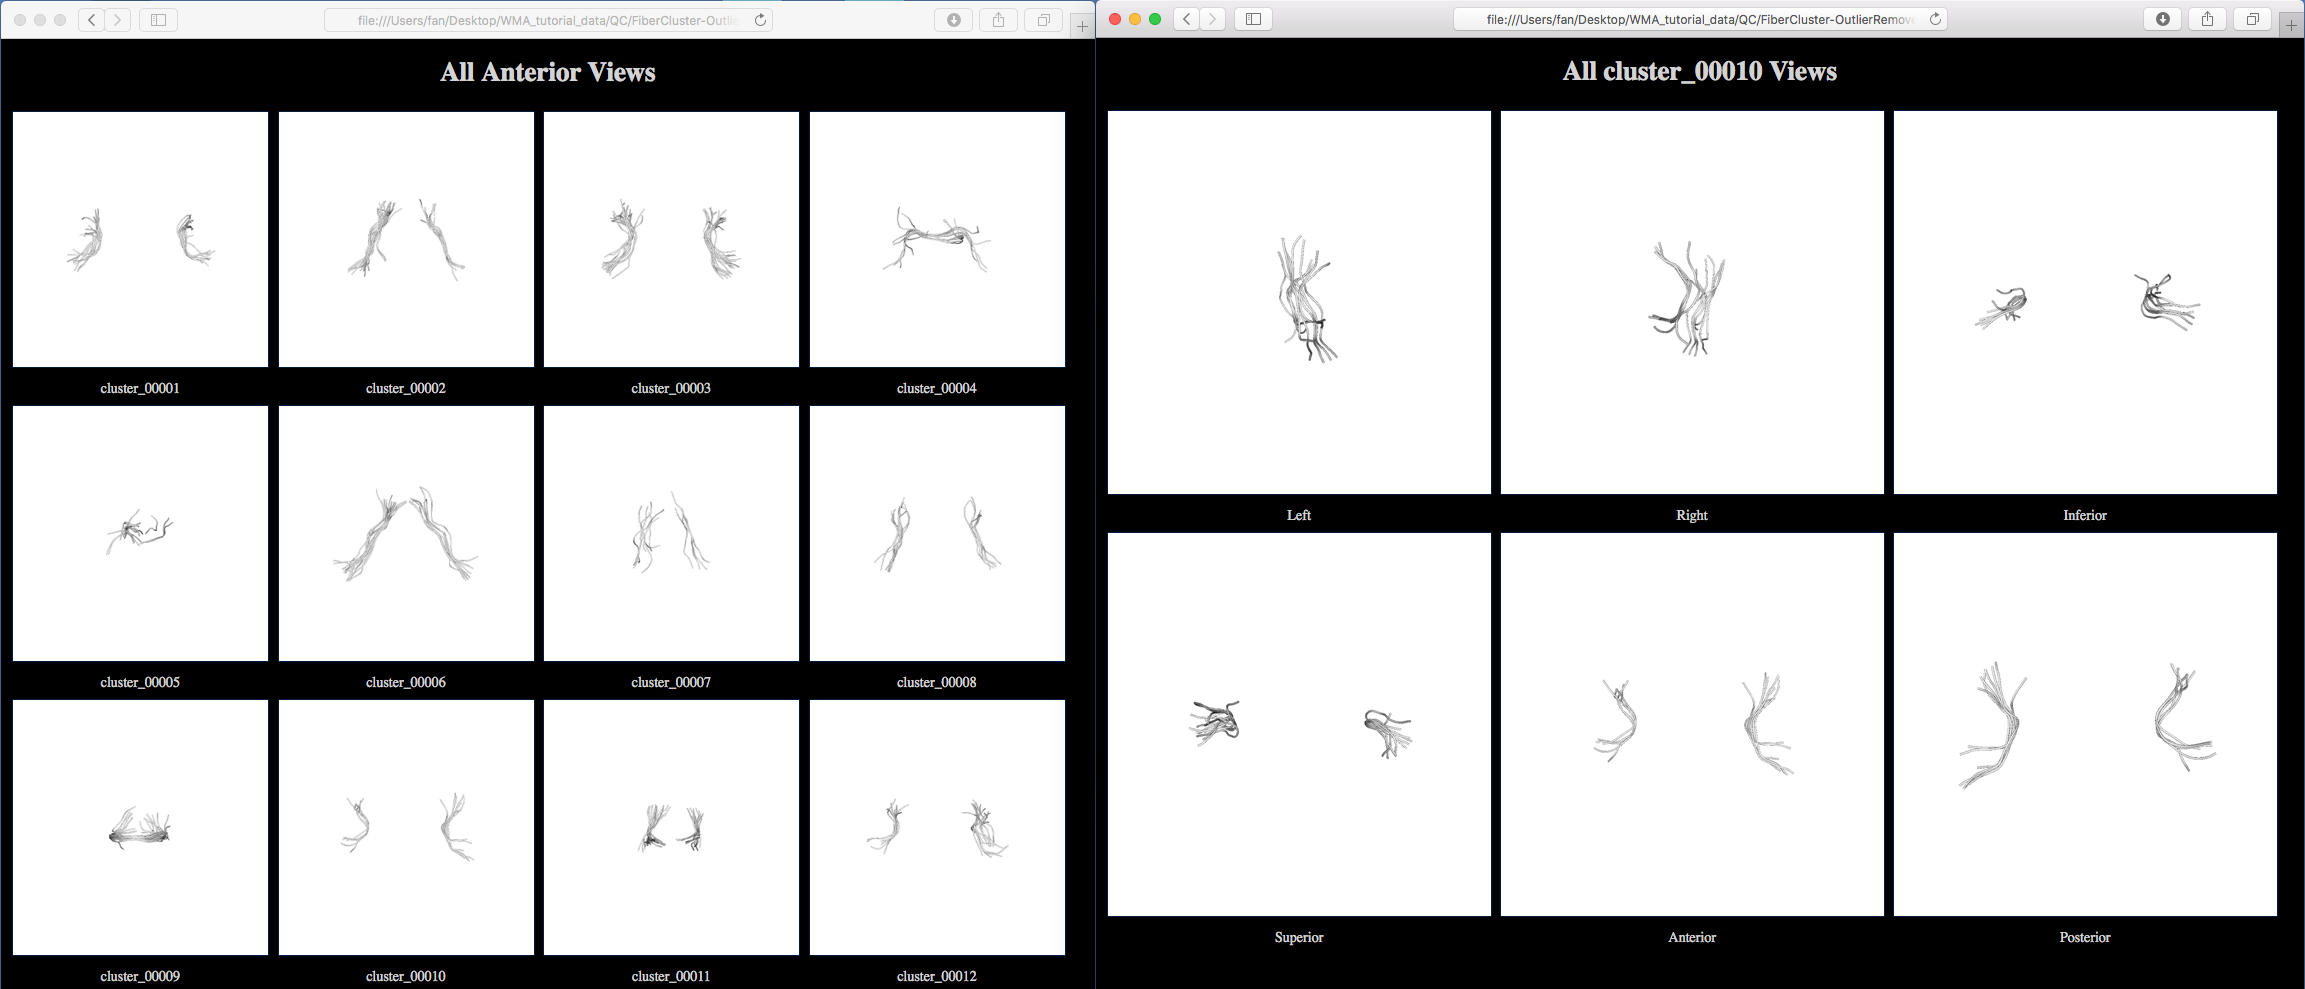Open cluster_00002 anterior thumbnail
2305x989 pixels.
coord(406,239)
